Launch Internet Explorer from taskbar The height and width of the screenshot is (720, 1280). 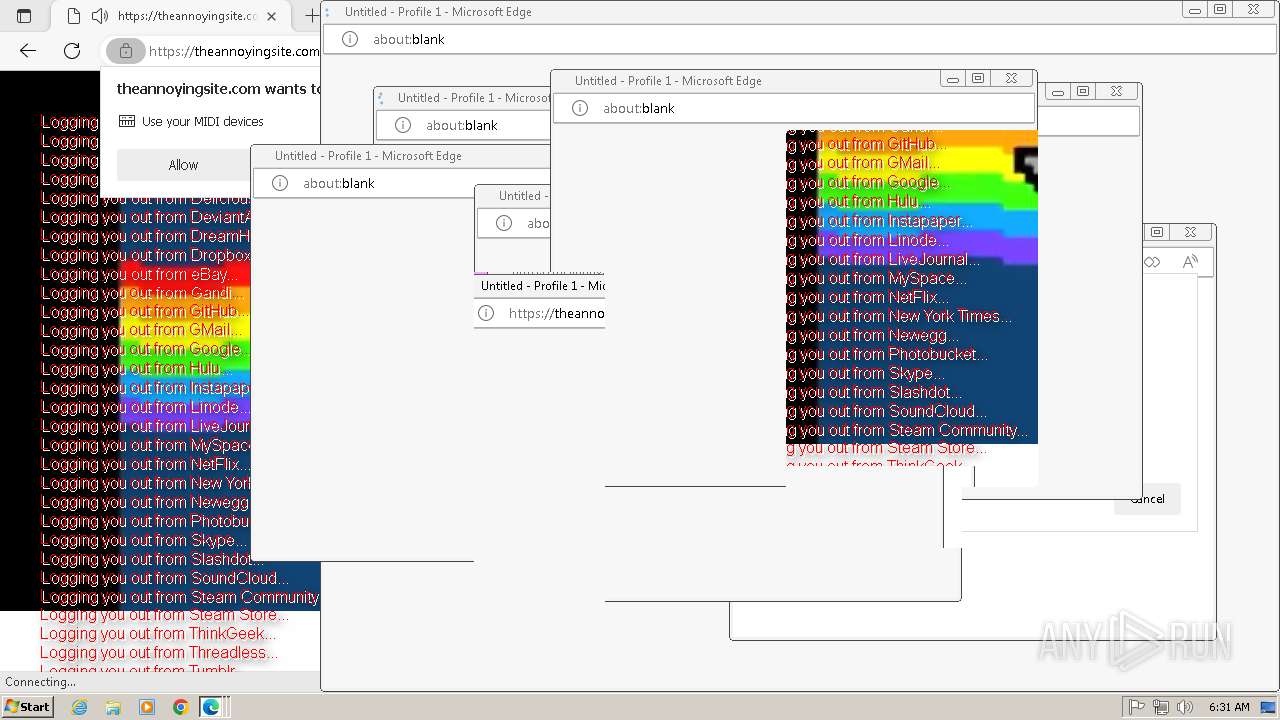tap(79, 707)
